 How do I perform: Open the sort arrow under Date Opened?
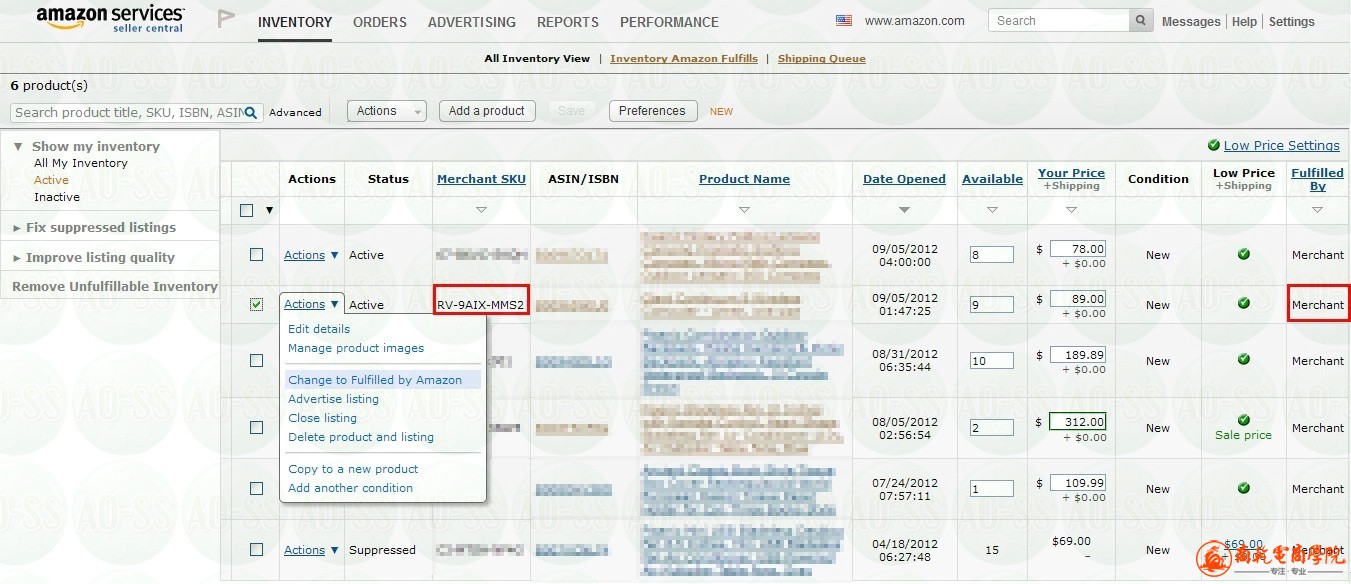coord(904,210)
